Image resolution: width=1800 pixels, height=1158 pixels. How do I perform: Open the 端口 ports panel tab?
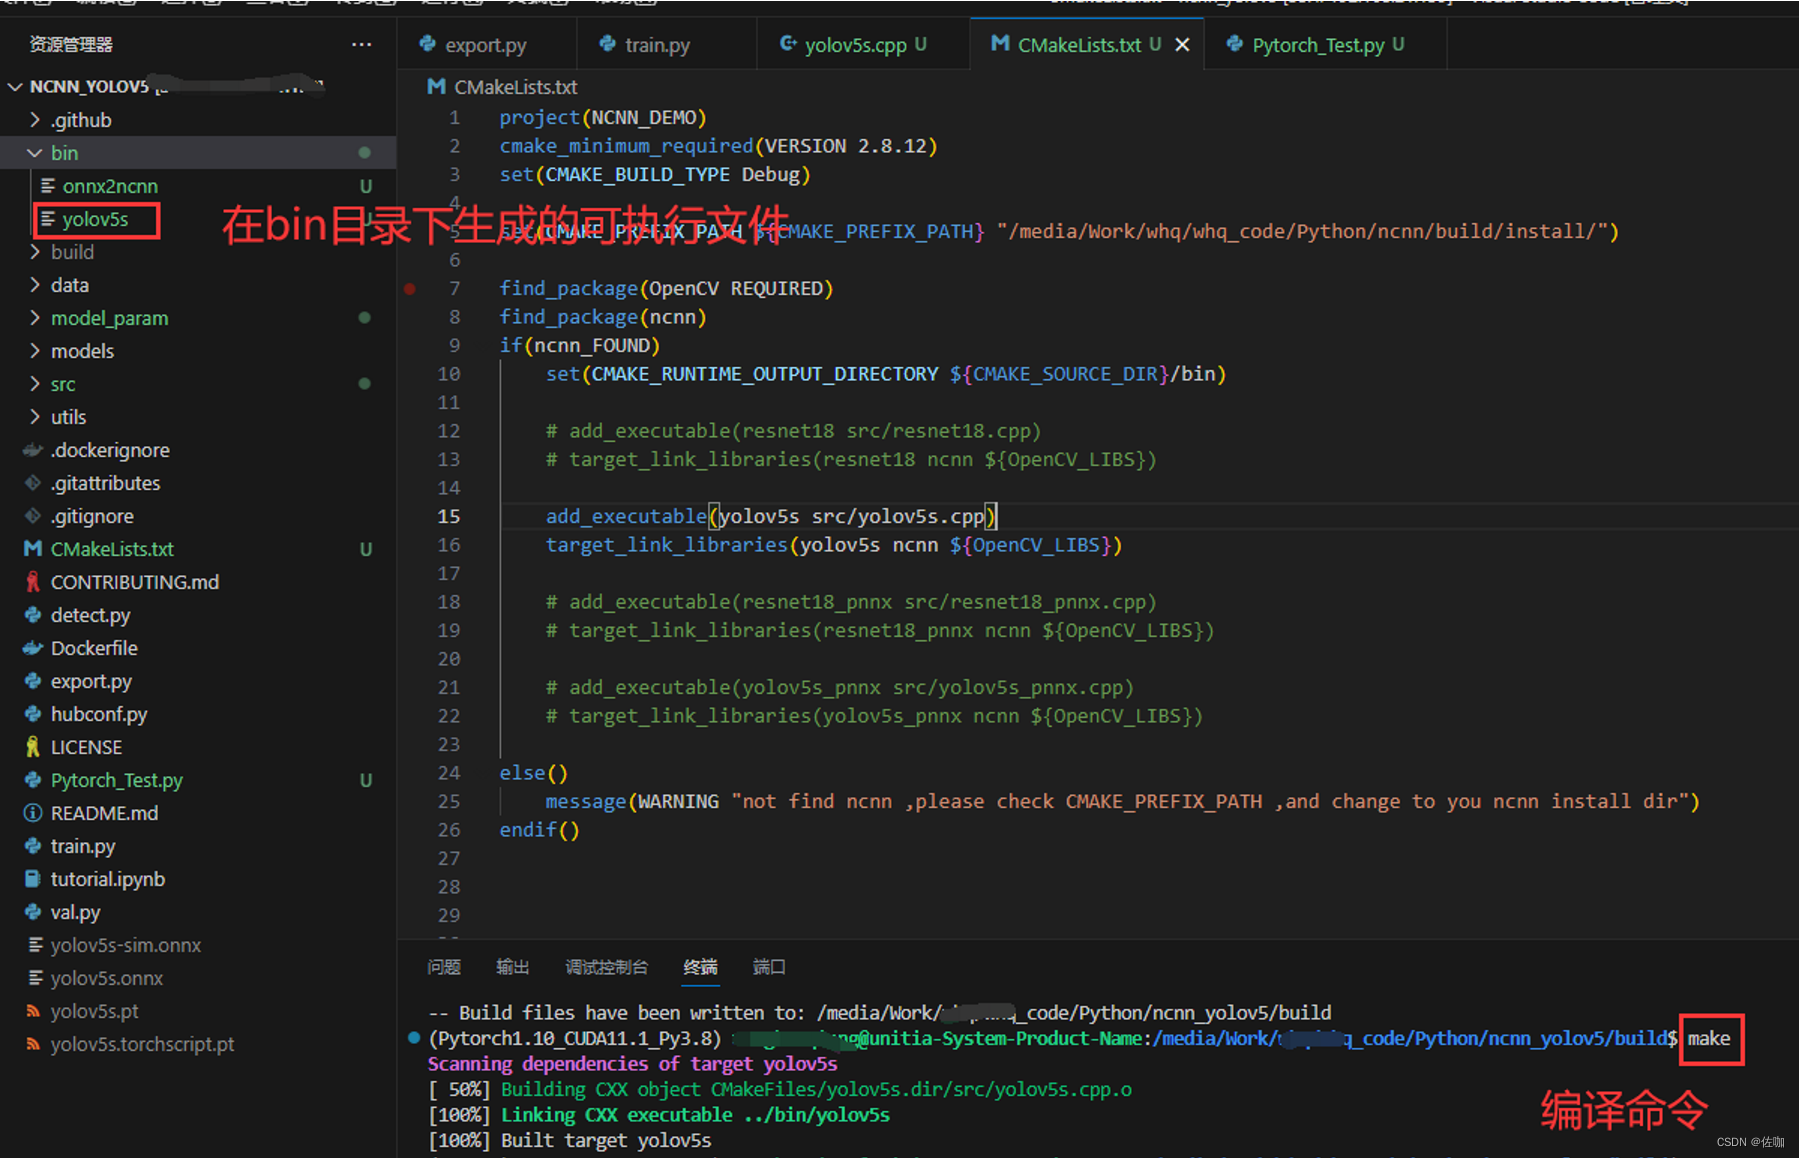[769, 967]
